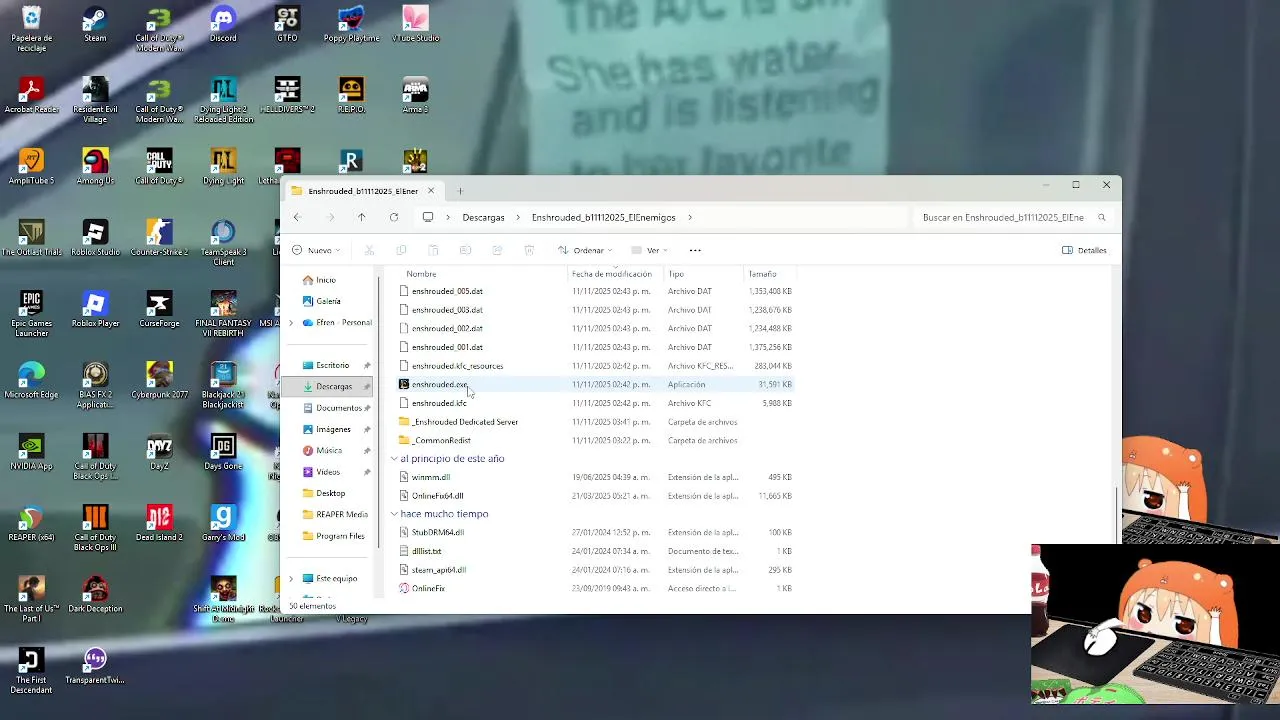Open Microsoft Edge desktop icon

tap(31, 381)
